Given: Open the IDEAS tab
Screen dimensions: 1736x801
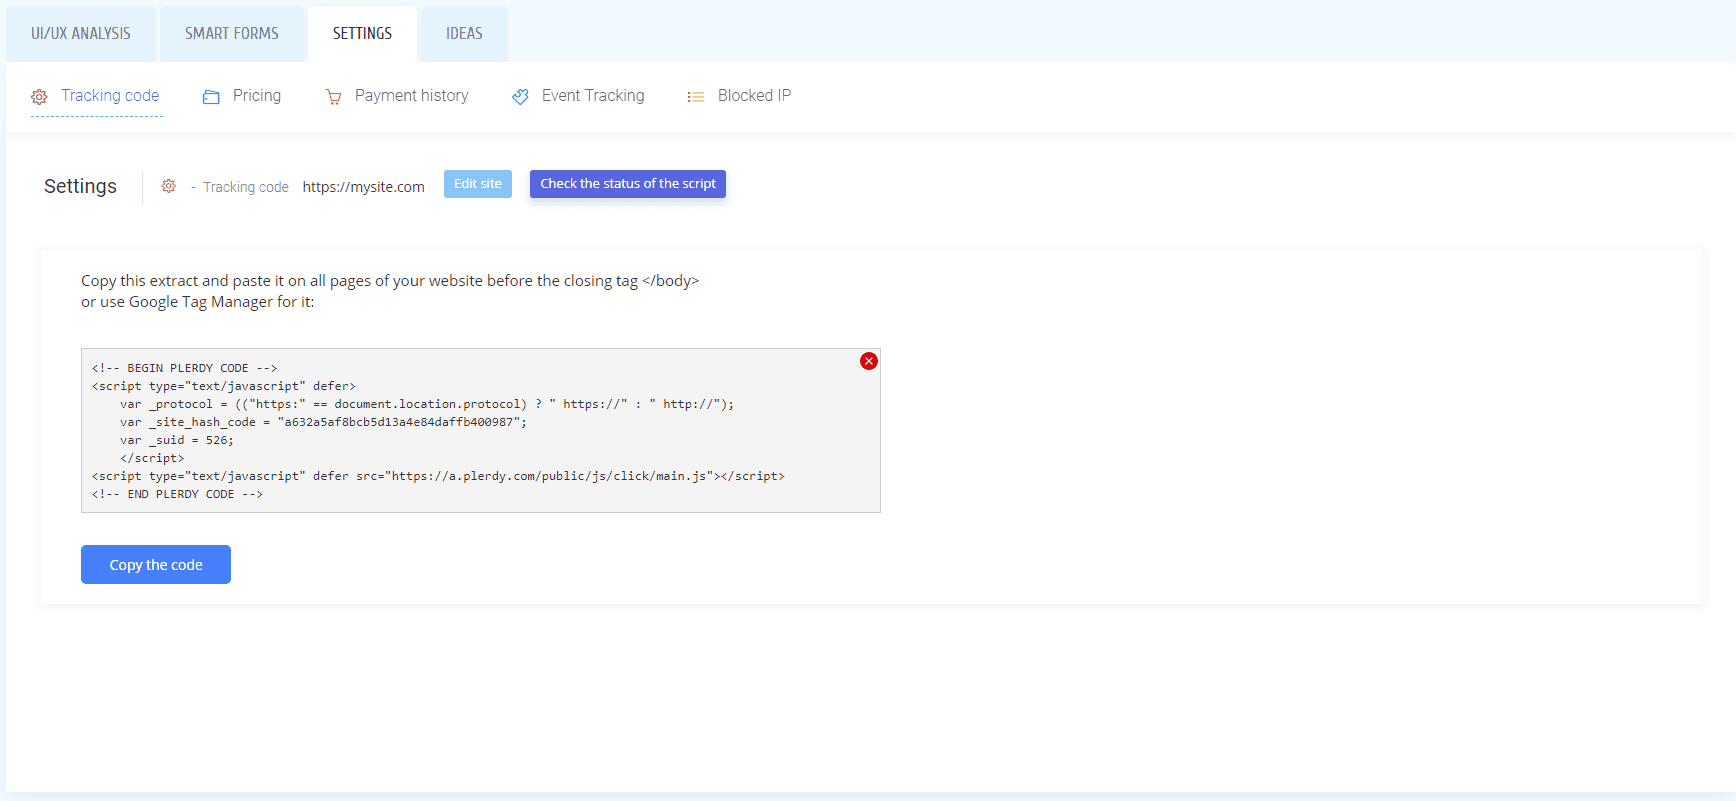Looking at the screenshot, I should [x=464, y=34].
